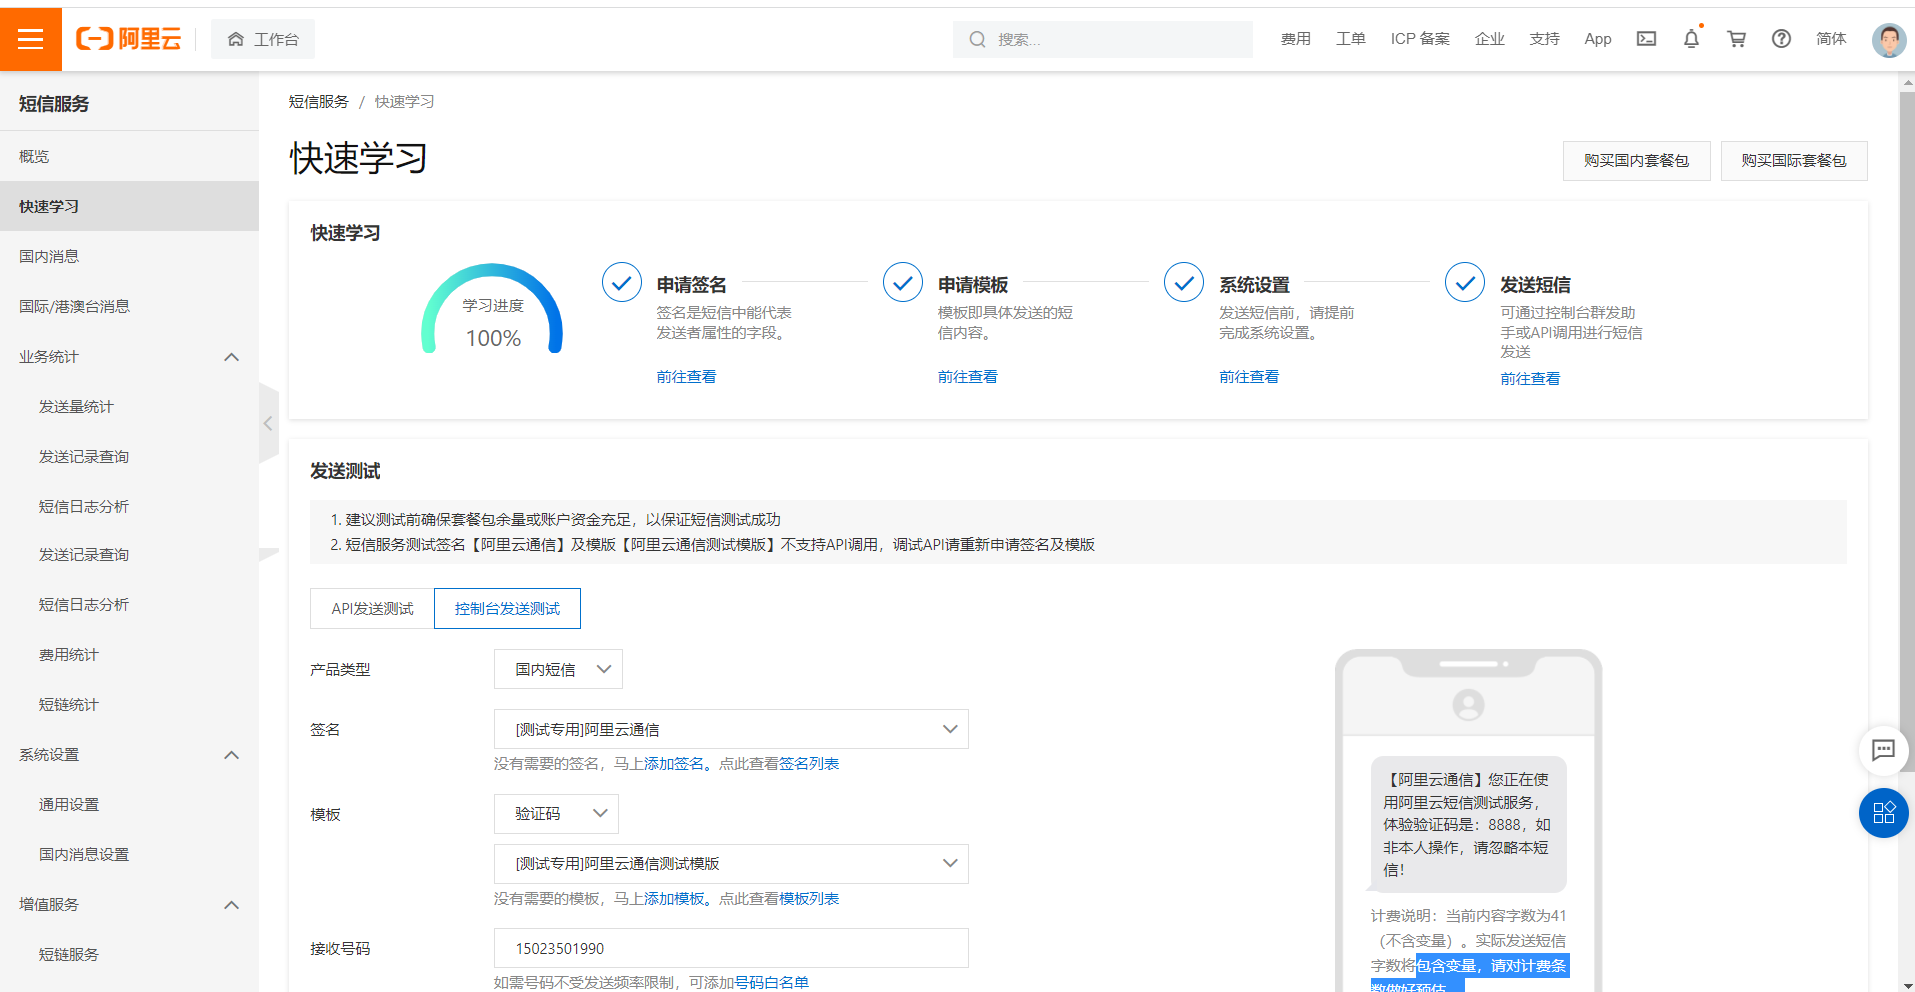Open the blue floating apps grid button

[x=1883, y=813]
